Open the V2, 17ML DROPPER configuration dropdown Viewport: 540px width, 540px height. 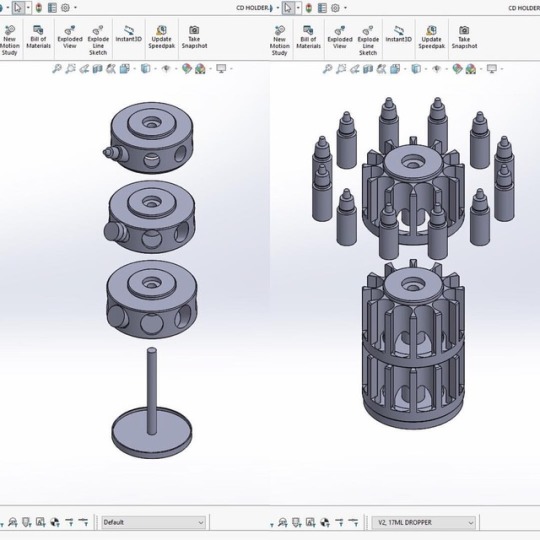tap(424, 522)
